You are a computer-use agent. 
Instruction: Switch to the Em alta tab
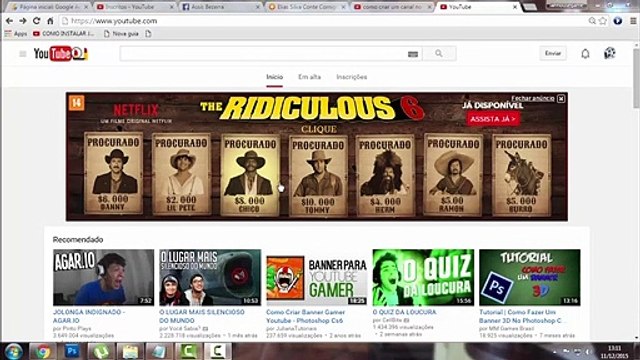[309, 77]
